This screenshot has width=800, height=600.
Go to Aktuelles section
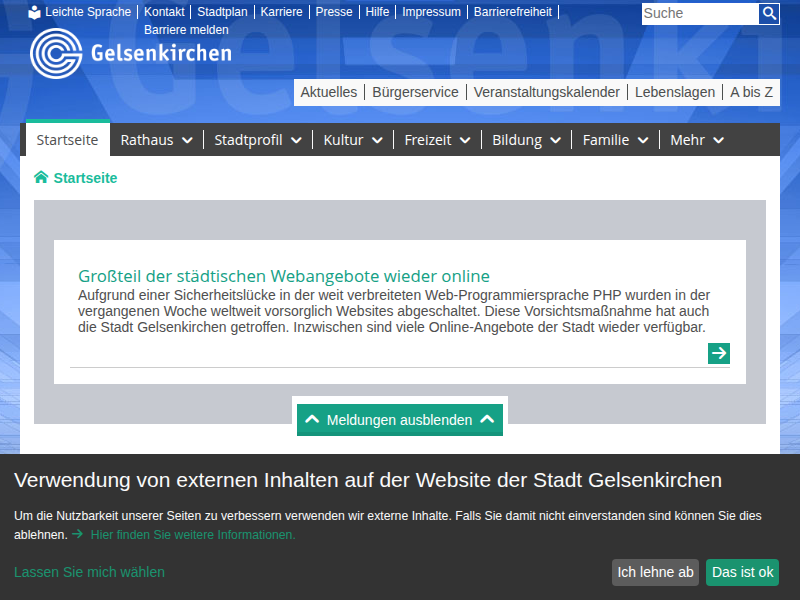point(329,92)
